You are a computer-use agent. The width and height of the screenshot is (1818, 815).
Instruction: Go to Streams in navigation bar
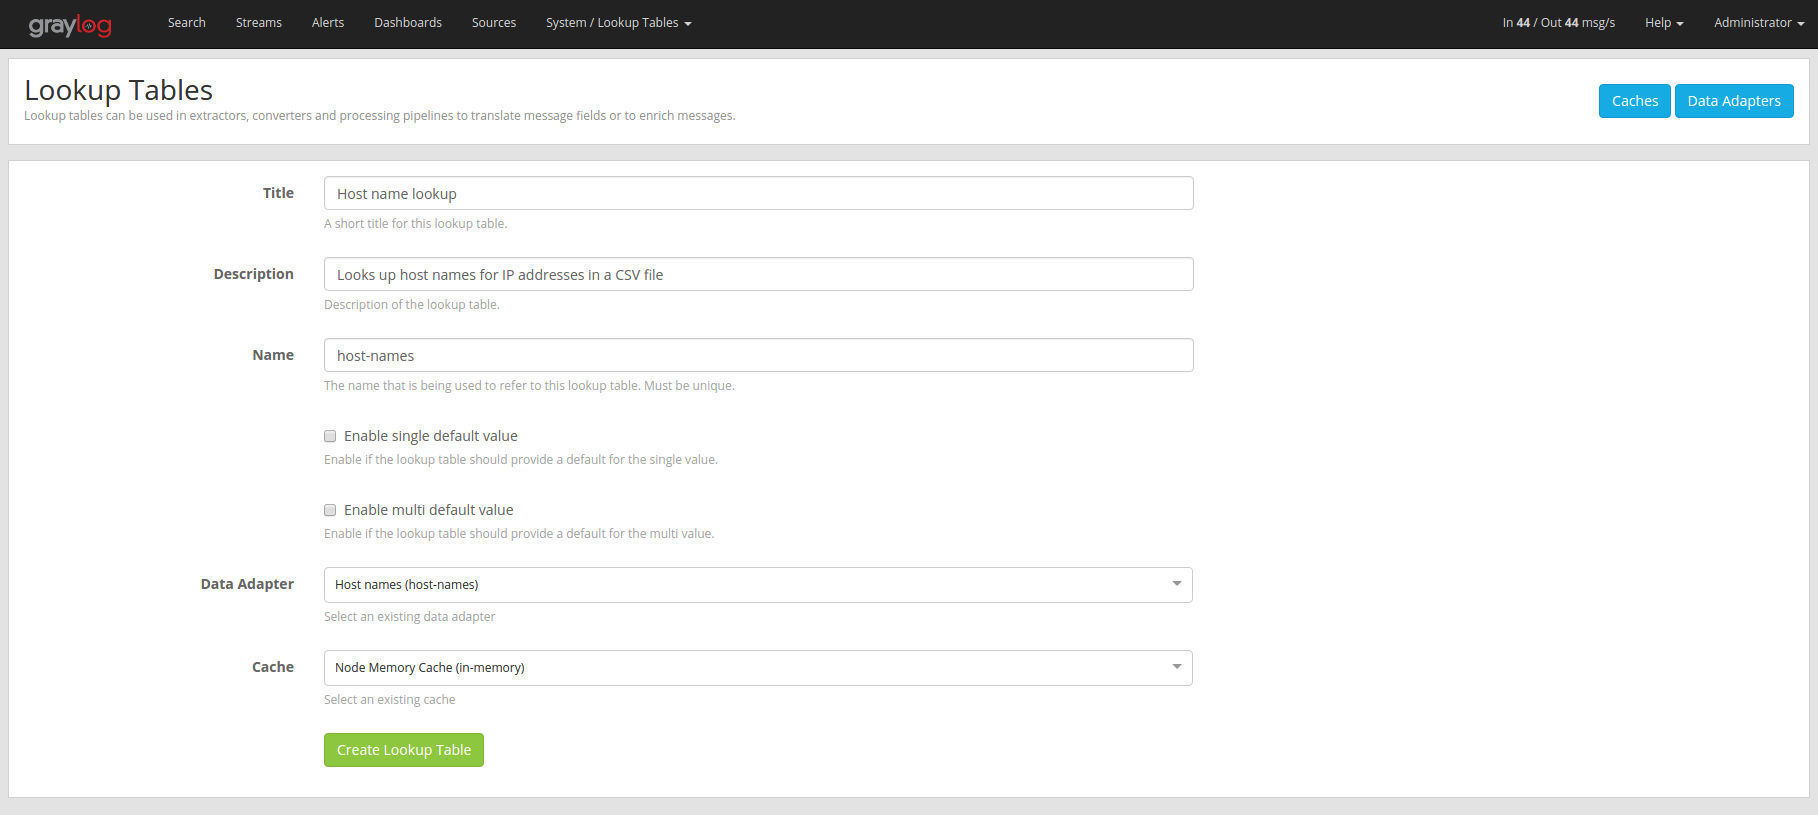pyautogui.click(x=258, y=23)
